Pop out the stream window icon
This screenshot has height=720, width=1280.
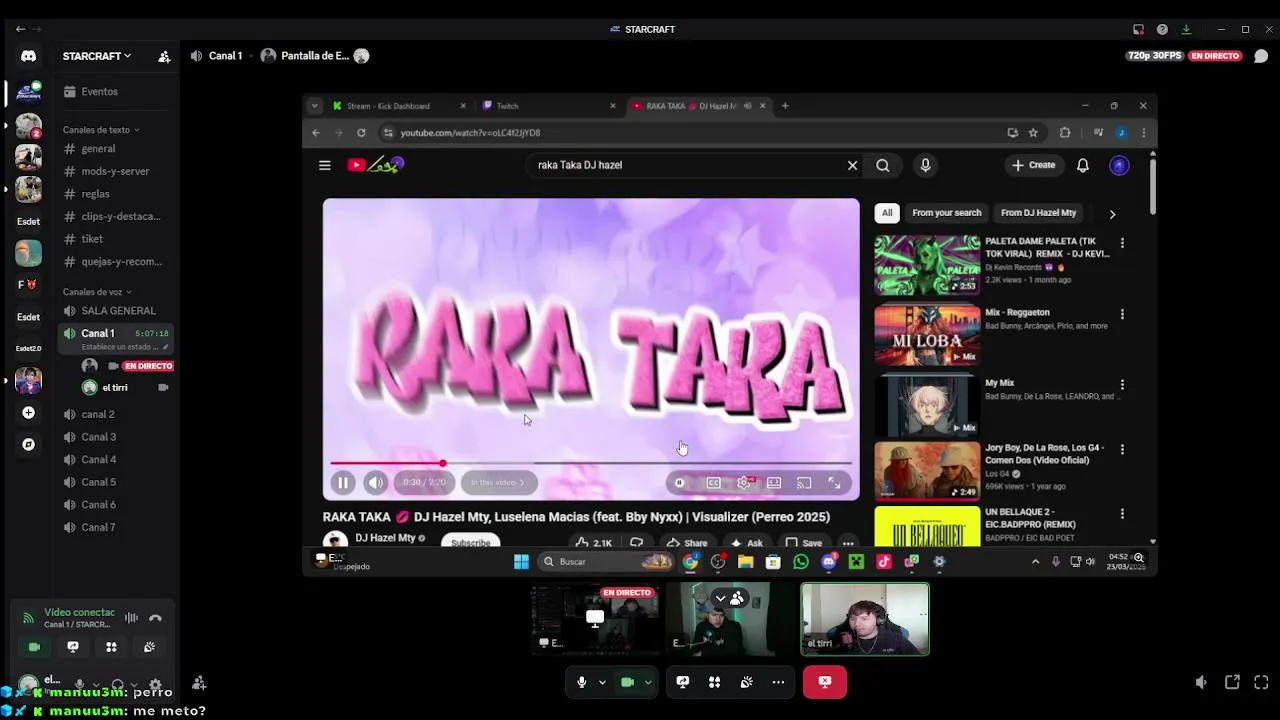pyautogui.click(x=1232, y=682)
